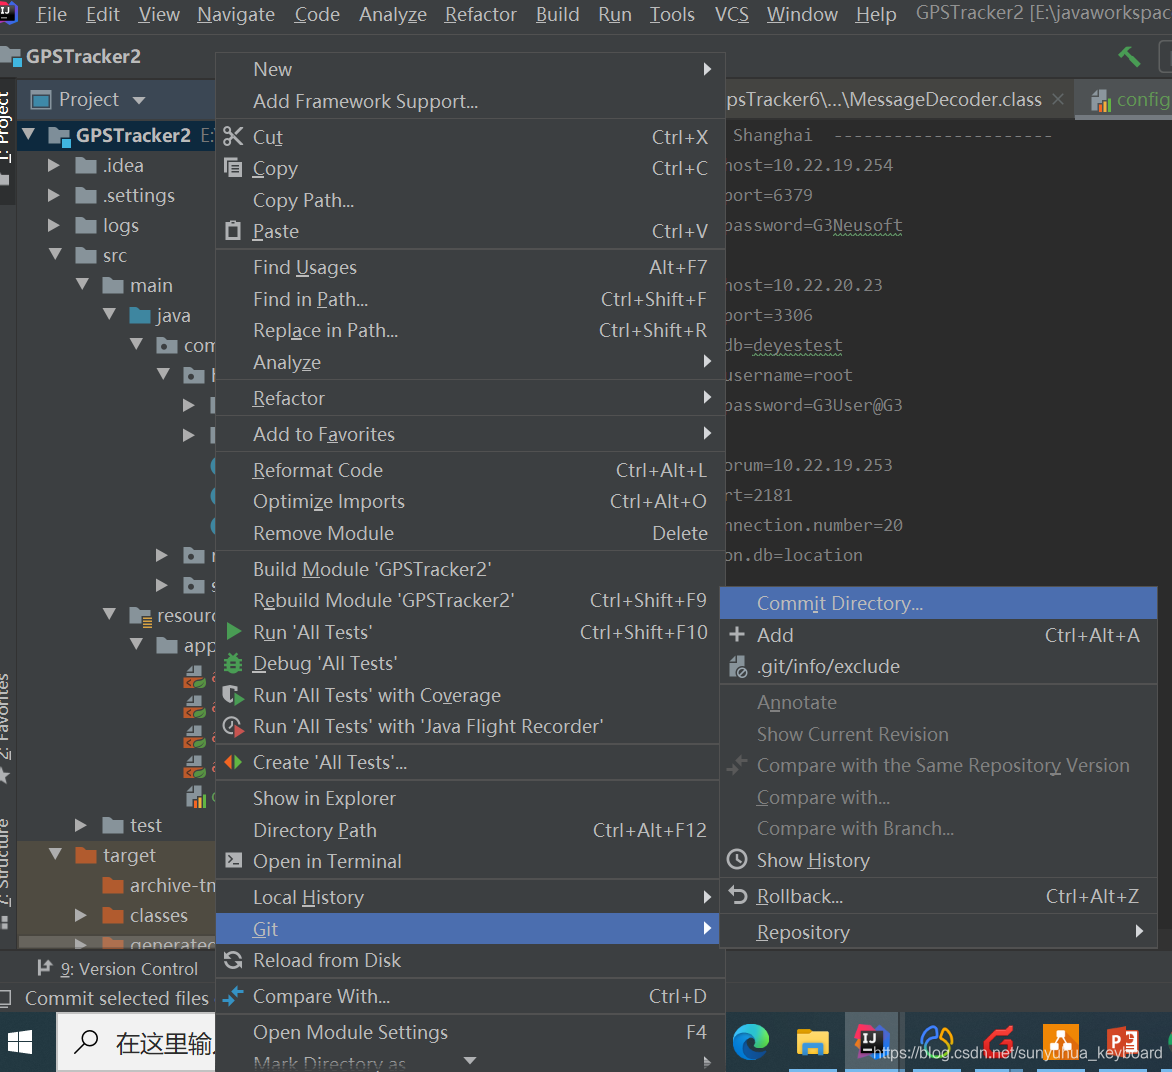Screen dimensions: 1172x1072
Task: Click the Run with Coverage shield icon
Action: click(x=233, y=695)
